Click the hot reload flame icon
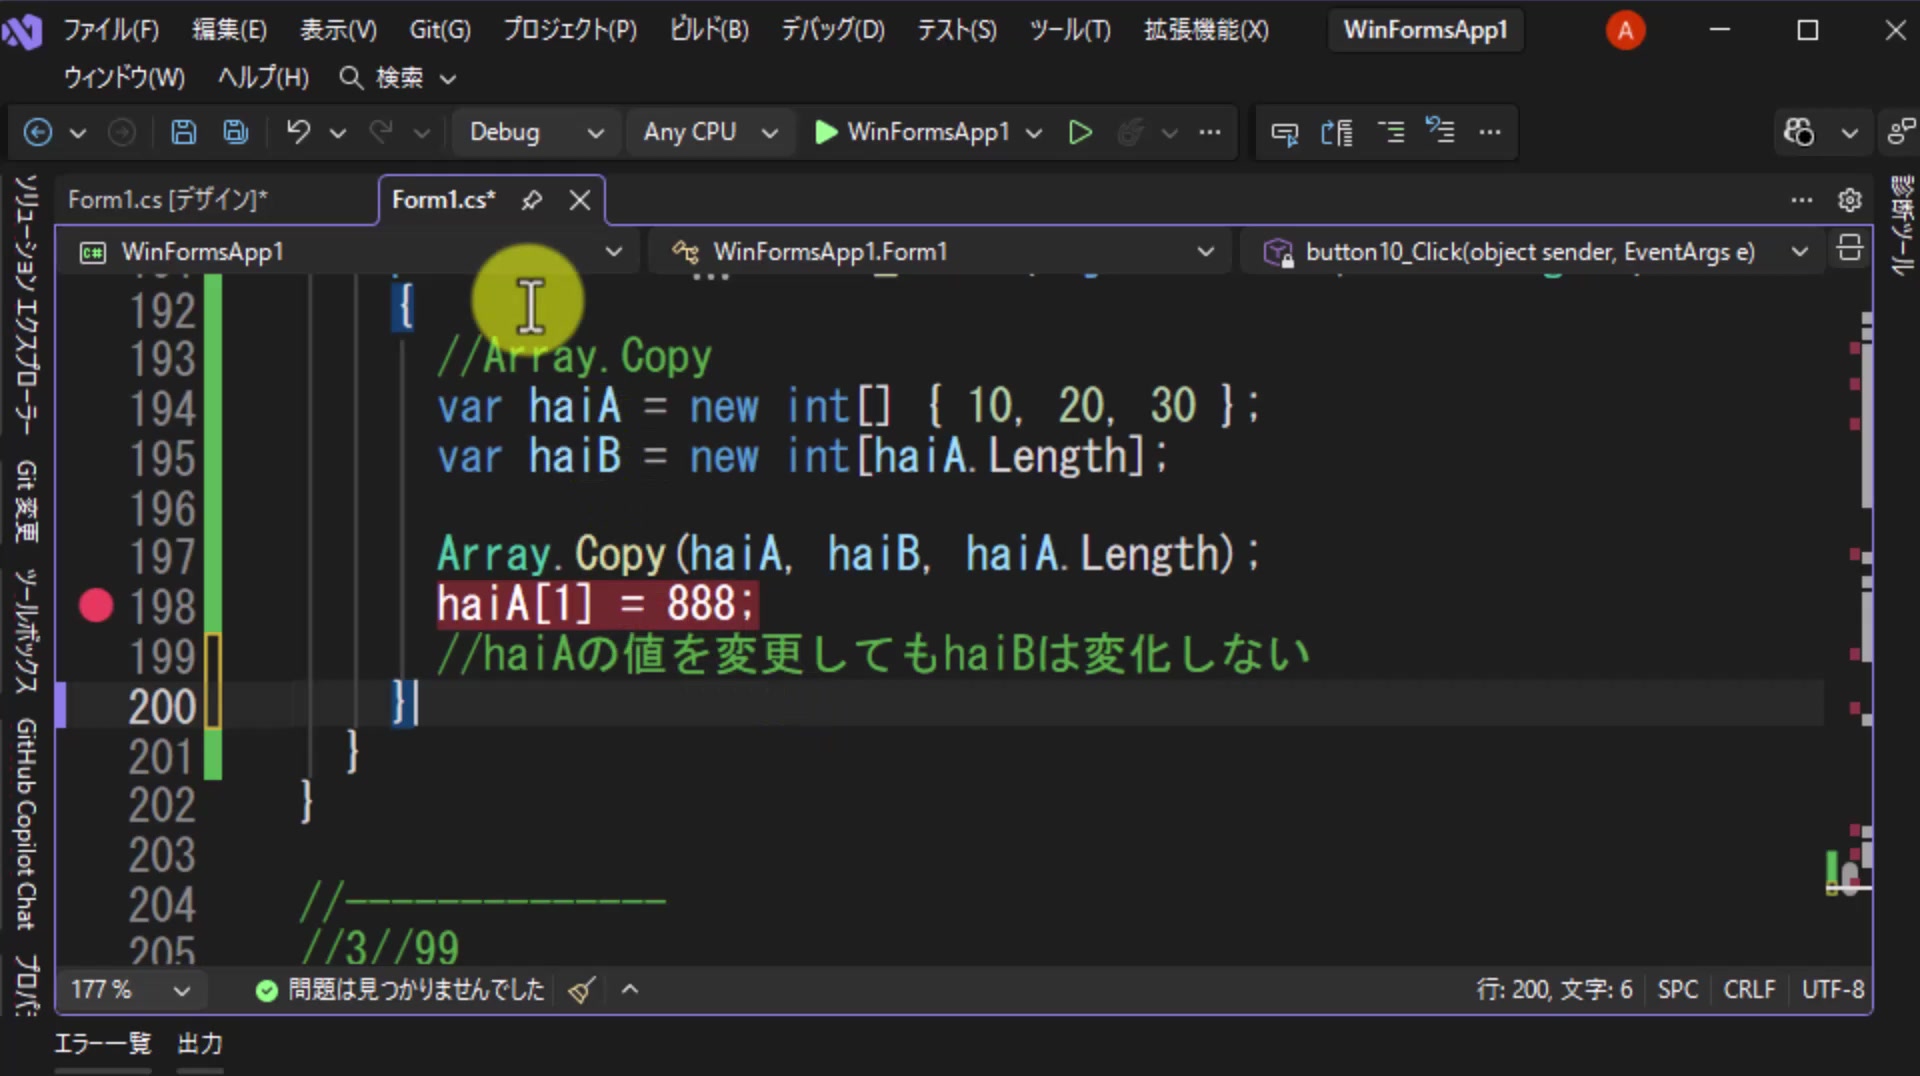1920x1076 pixels. tap(1131, 132)
